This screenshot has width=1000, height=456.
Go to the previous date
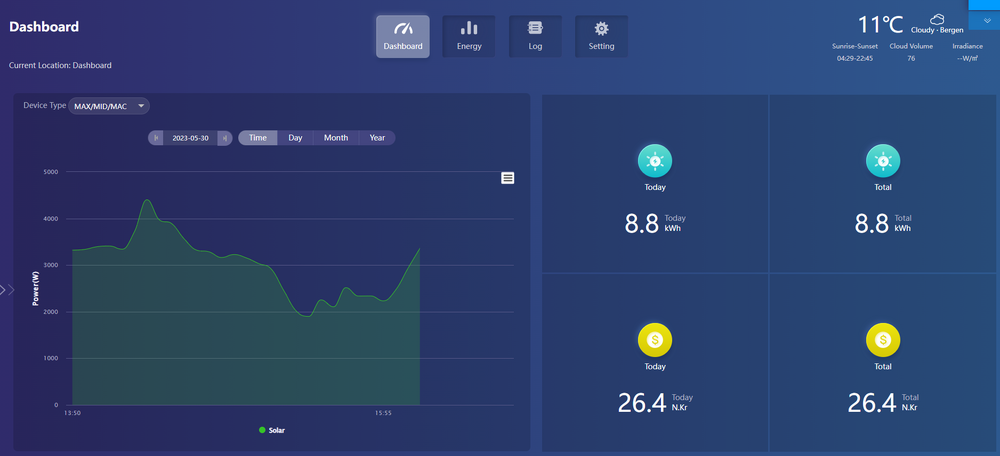point(156,138)
